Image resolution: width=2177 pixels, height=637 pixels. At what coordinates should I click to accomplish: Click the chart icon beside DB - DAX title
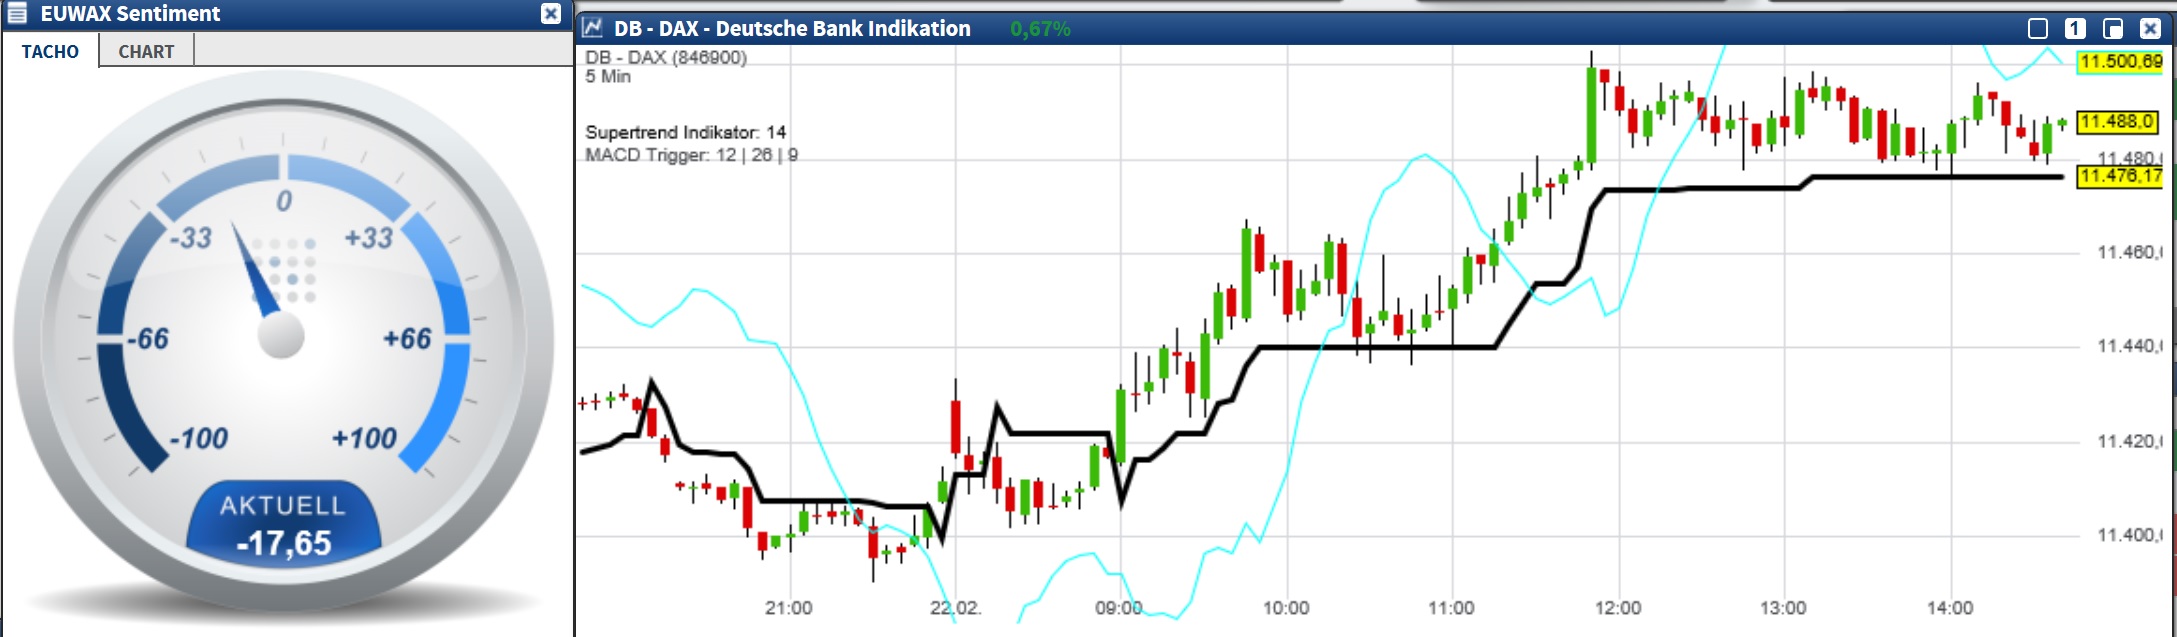[592, 28]
